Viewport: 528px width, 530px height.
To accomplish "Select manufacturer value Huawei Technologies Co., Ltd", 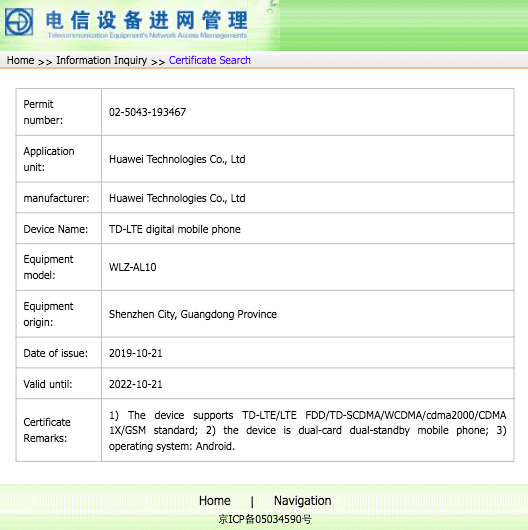I will point(177,198).
